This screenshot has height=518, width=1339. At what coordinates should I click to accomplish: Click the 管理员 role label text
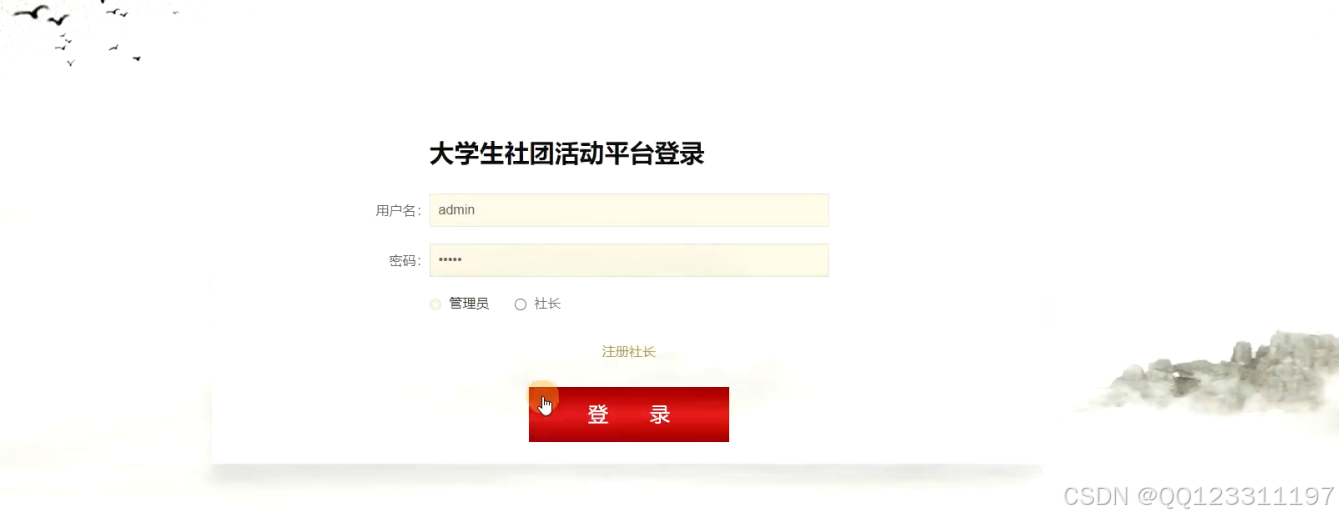pos(469,304)
